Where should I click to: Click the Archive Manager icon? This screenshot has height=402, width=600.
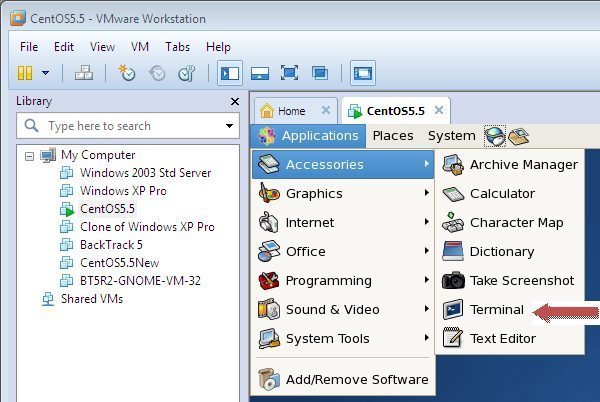[453, 165]
